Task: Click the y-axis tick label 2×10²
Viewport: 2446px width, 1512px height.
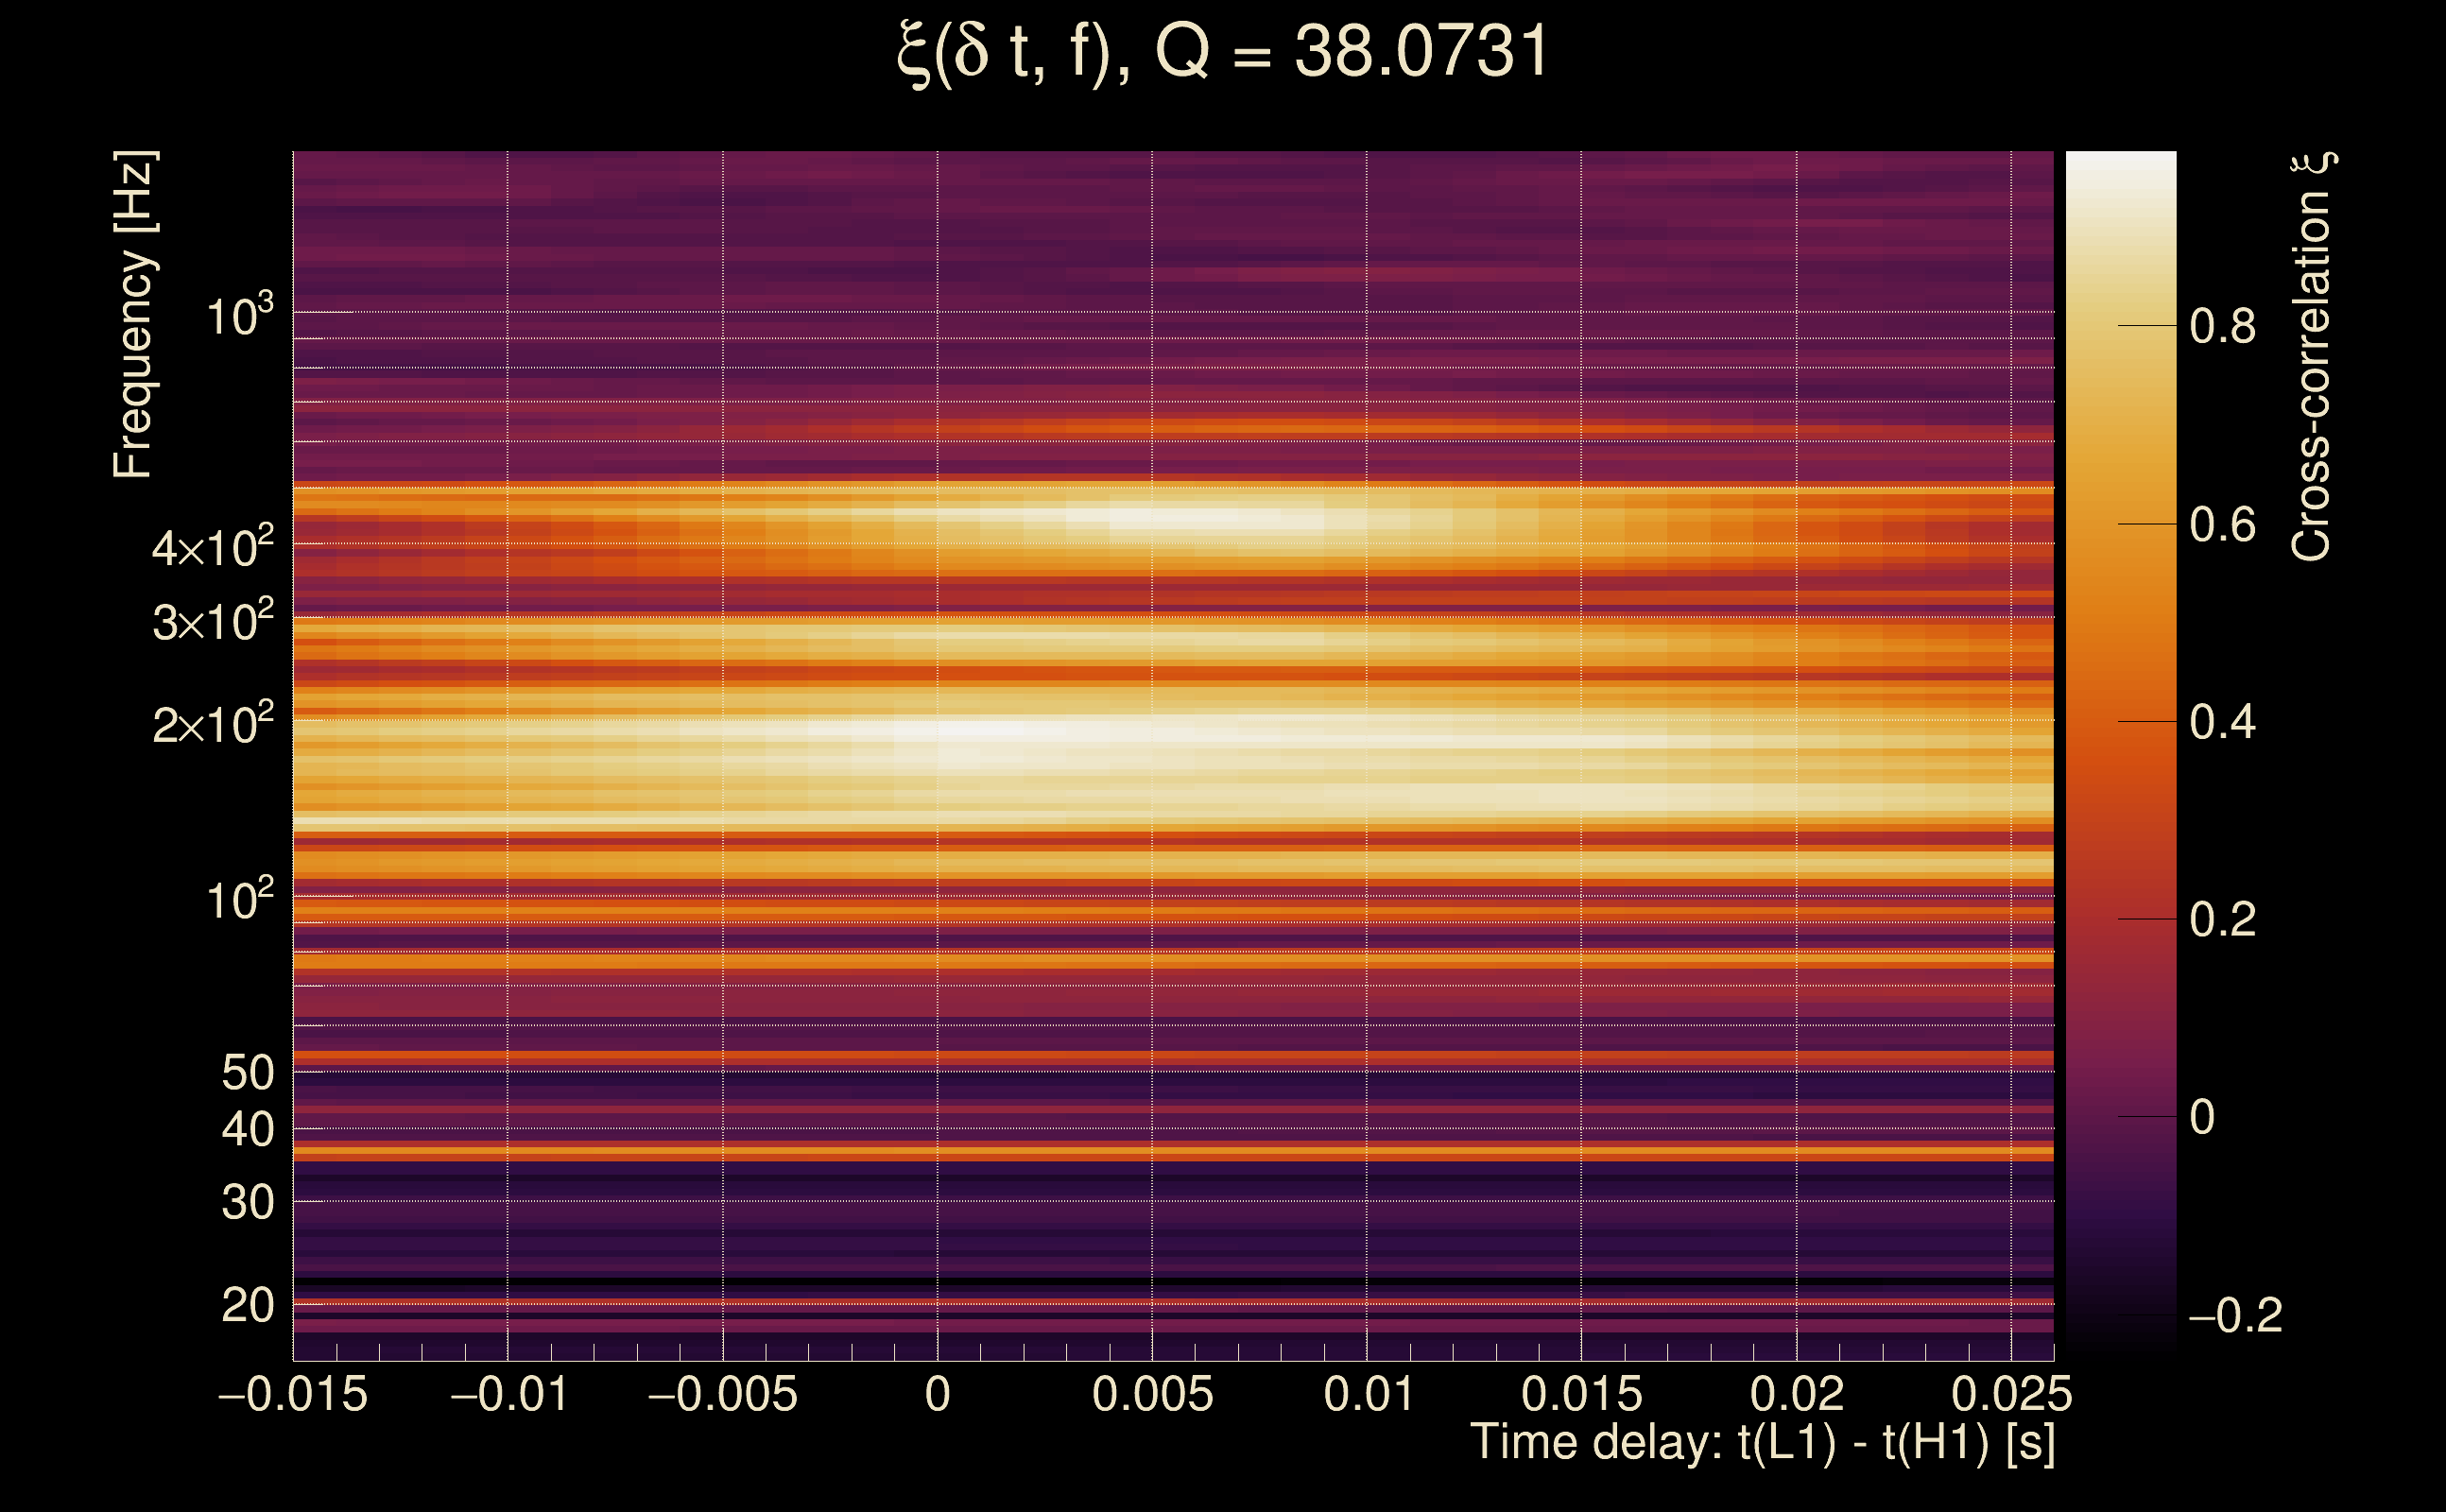Action: pos(212,725)
